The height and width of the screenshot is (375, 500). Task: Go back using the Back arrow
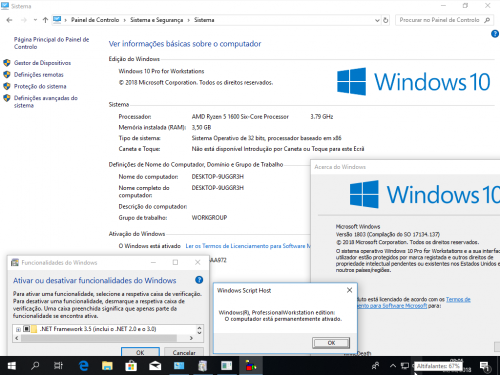coord(9,20)
